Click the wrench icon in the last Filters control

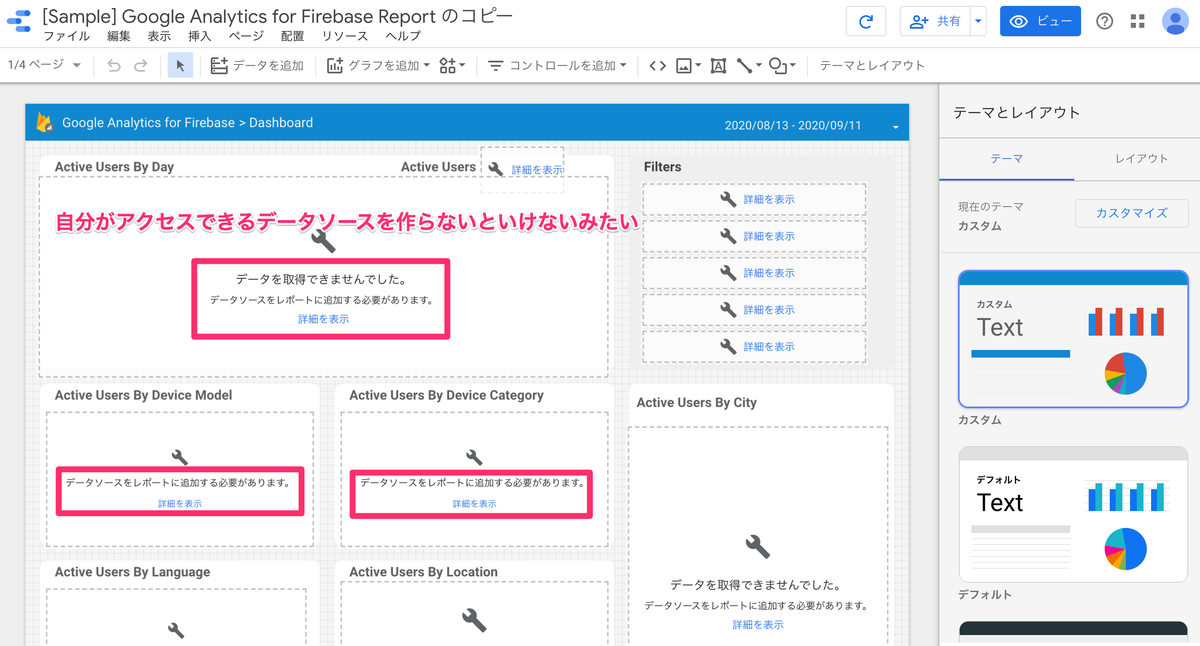728,346
